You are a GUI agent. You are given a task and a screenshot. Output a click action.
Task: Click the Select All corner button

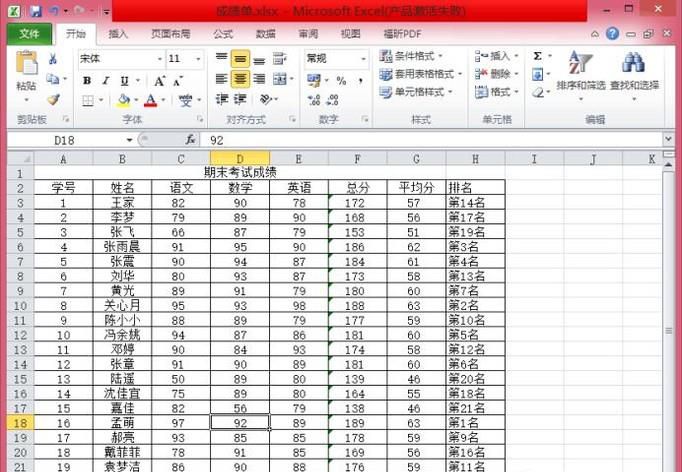(x=20, y=159)
